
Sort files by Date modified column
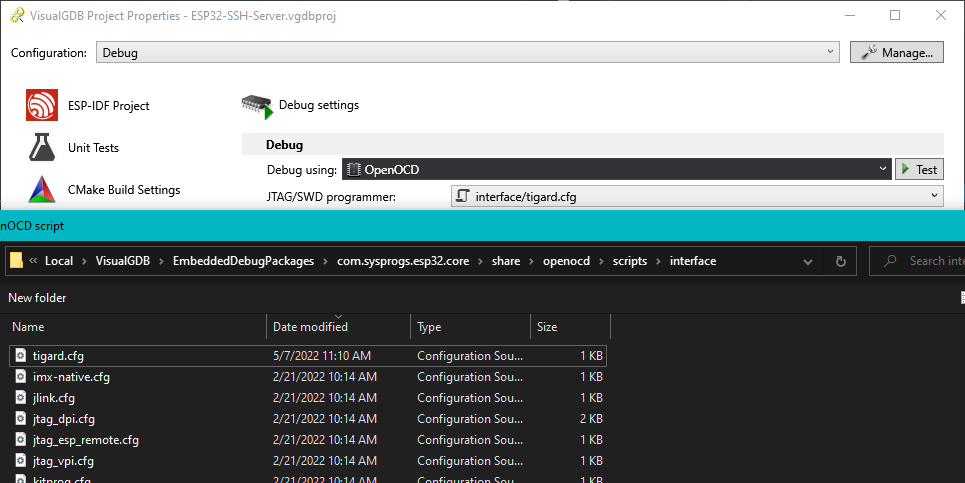[x=338, y=327]
